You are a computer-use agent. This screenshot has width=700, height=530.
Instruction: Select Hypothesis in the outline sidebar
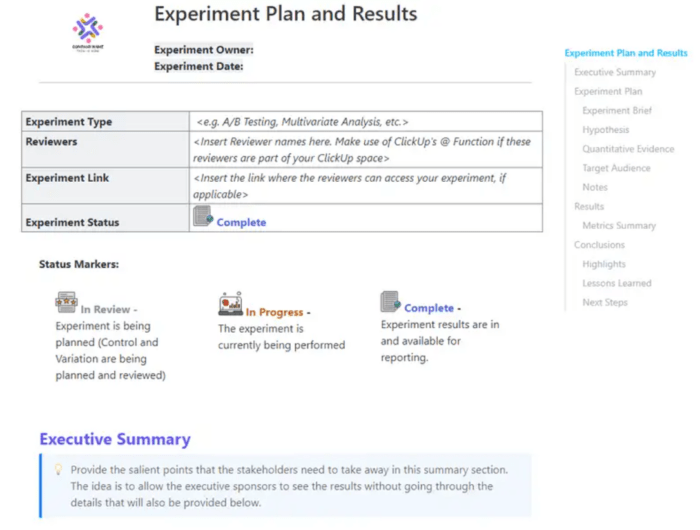pyautogui.click(x=606, y=130)
